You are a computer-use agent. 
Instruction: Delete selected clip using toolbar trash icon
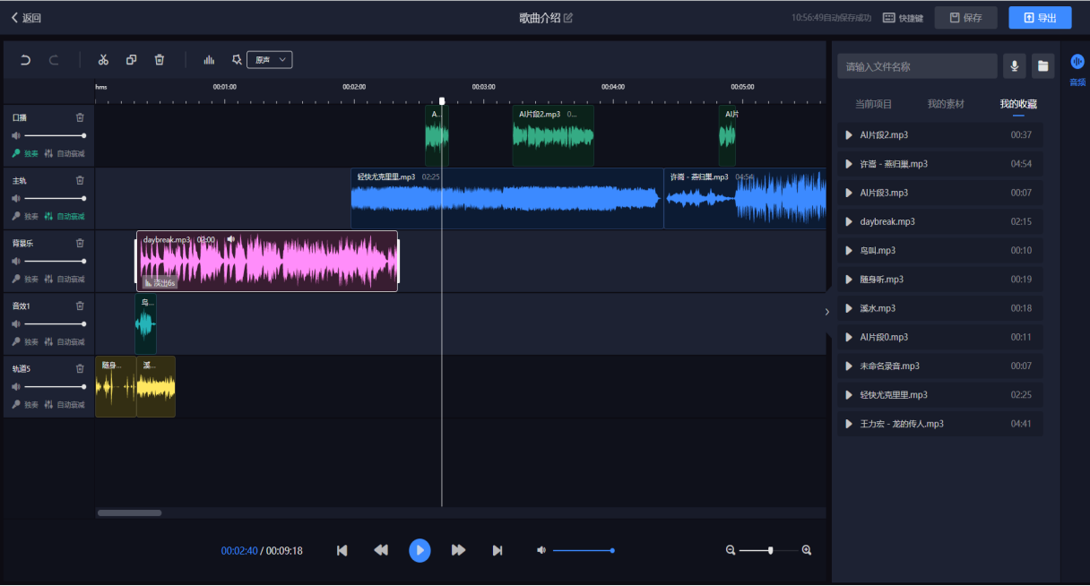click(159, 59)
